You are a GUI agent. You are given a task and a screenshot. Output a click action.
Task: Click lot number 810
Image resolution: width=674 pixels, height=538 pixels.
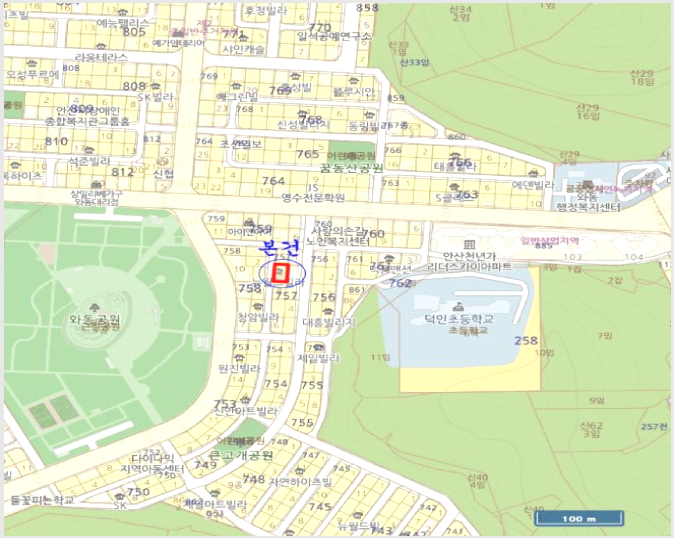[x=56, y=141]
